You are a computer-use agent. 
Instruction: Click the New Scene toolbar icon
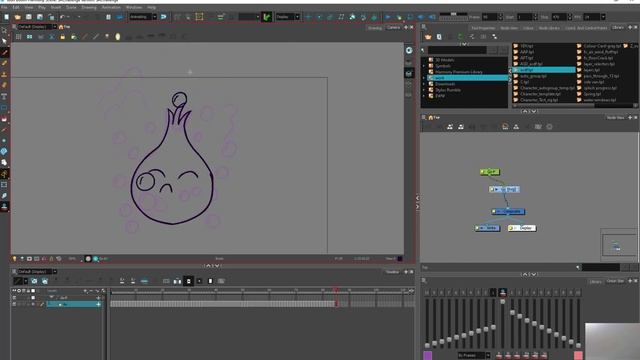tap(7, 17)
